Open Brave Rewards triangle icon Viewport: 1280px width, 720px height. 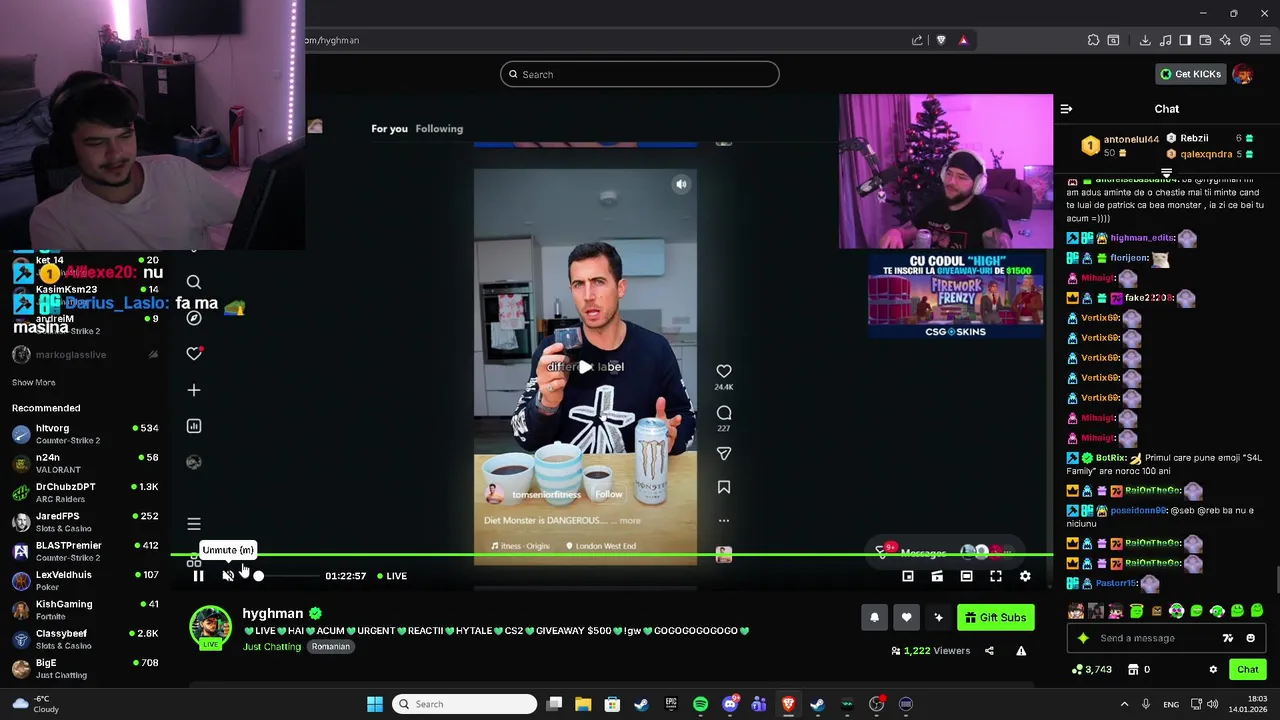click(963, 40)
